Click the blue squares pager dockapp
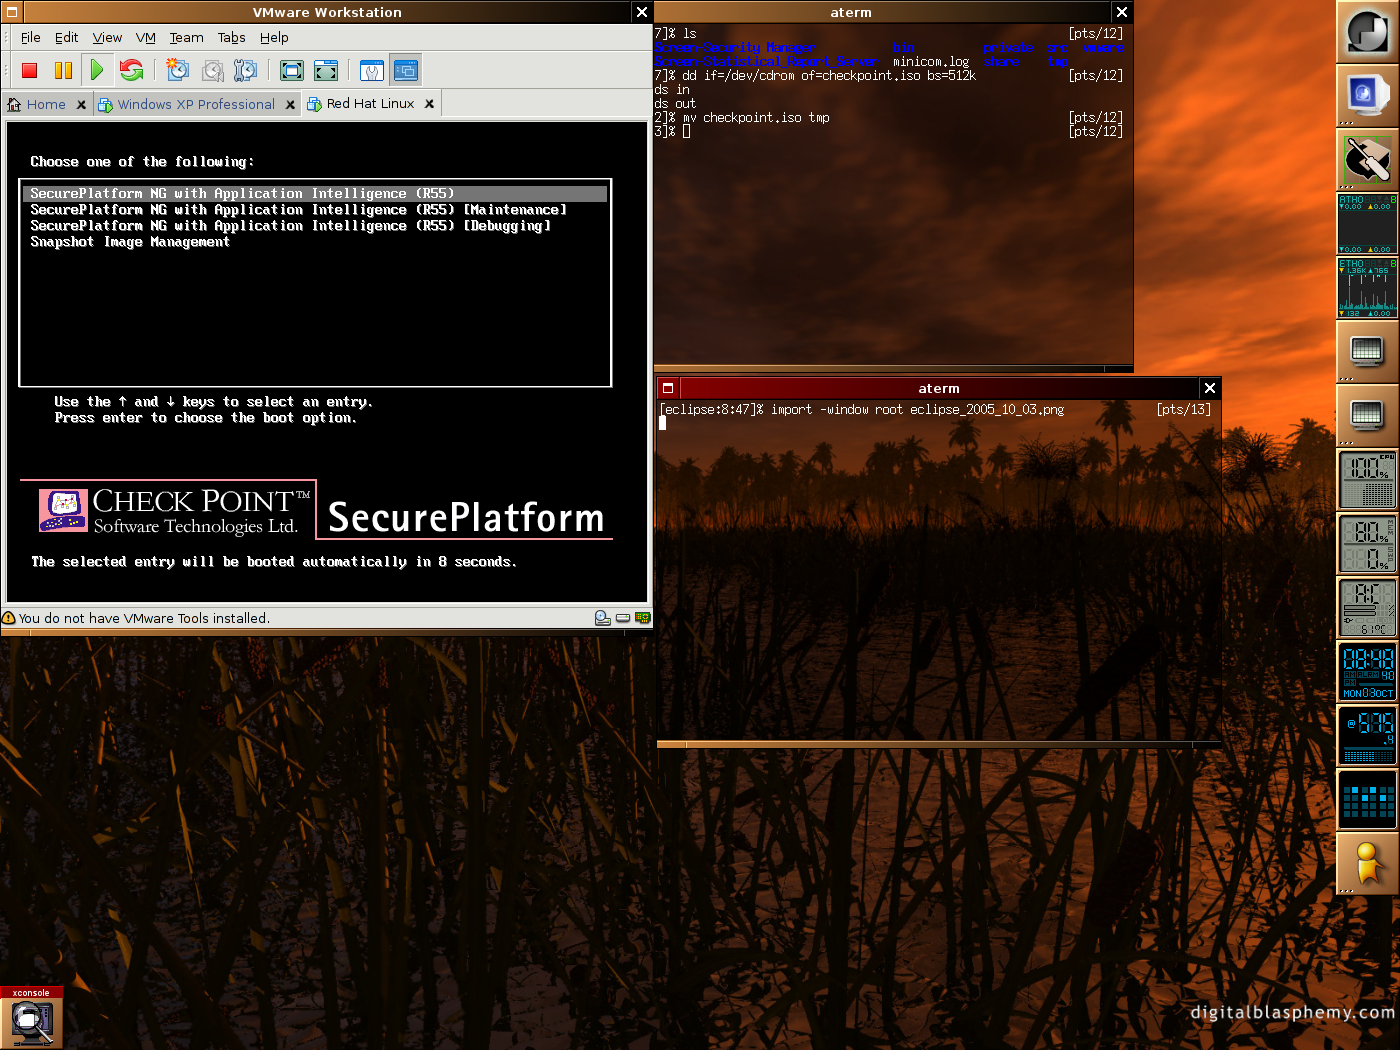1400x1050 pixels. (x=1368, y=800)
